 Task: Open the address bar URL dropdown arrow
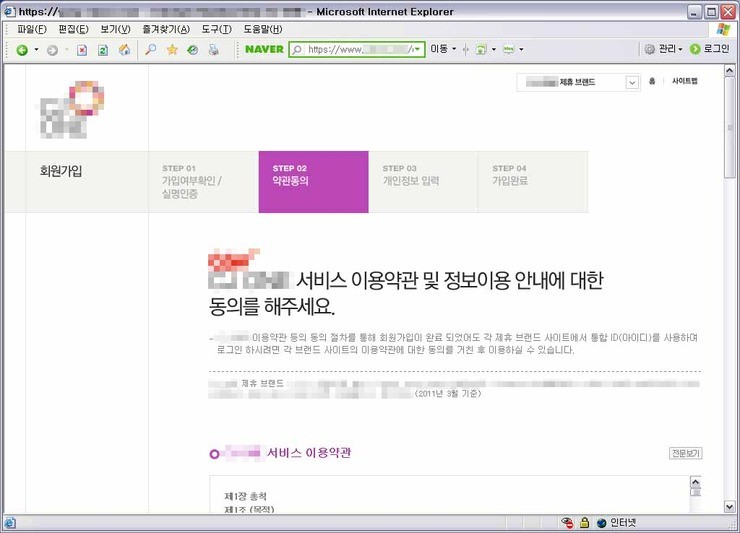tap(417, 49)
